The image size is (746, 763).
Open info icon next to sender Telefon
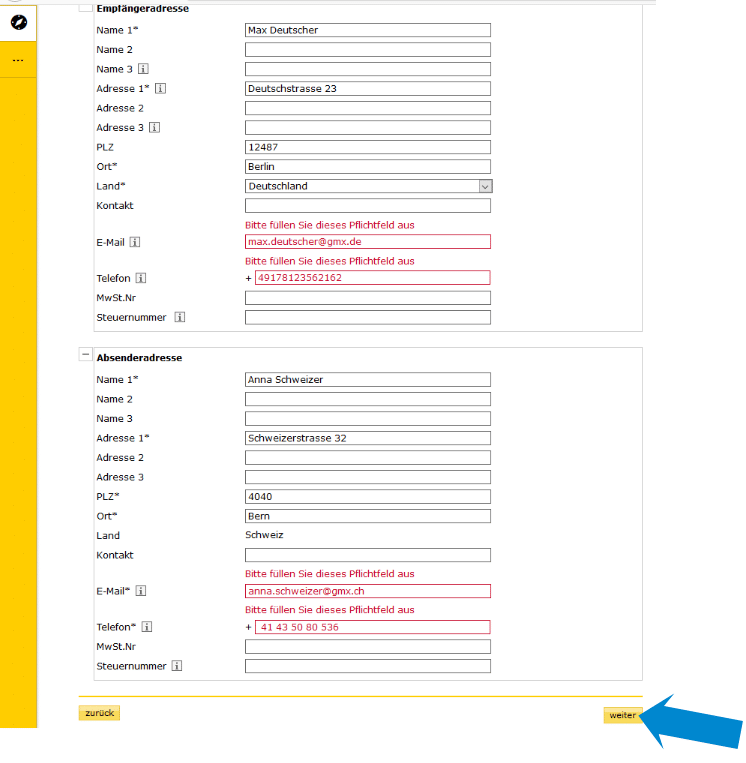[x=147, y=627]
